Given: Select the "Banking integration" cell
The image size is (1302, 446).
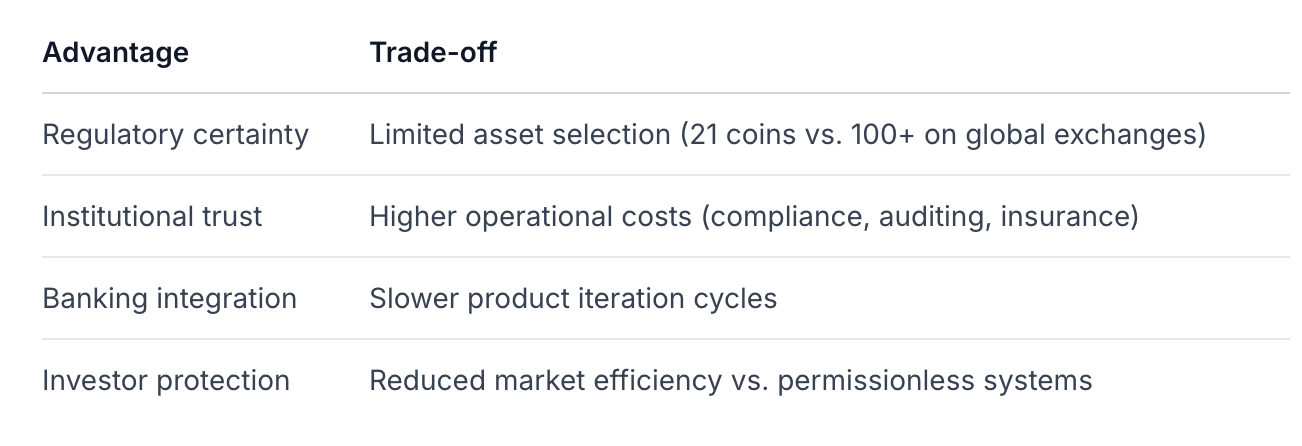Looking at the screenshot, I should (x=169, y=298).
